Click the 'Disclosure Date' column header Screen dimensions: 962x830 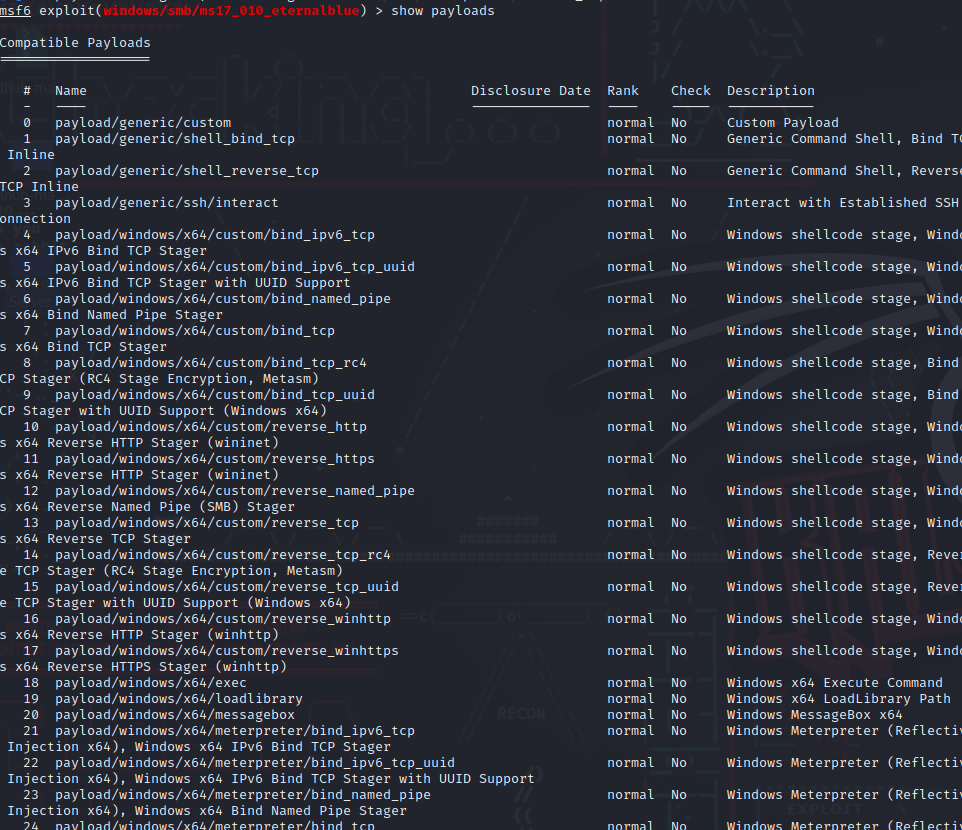[531, 91]
